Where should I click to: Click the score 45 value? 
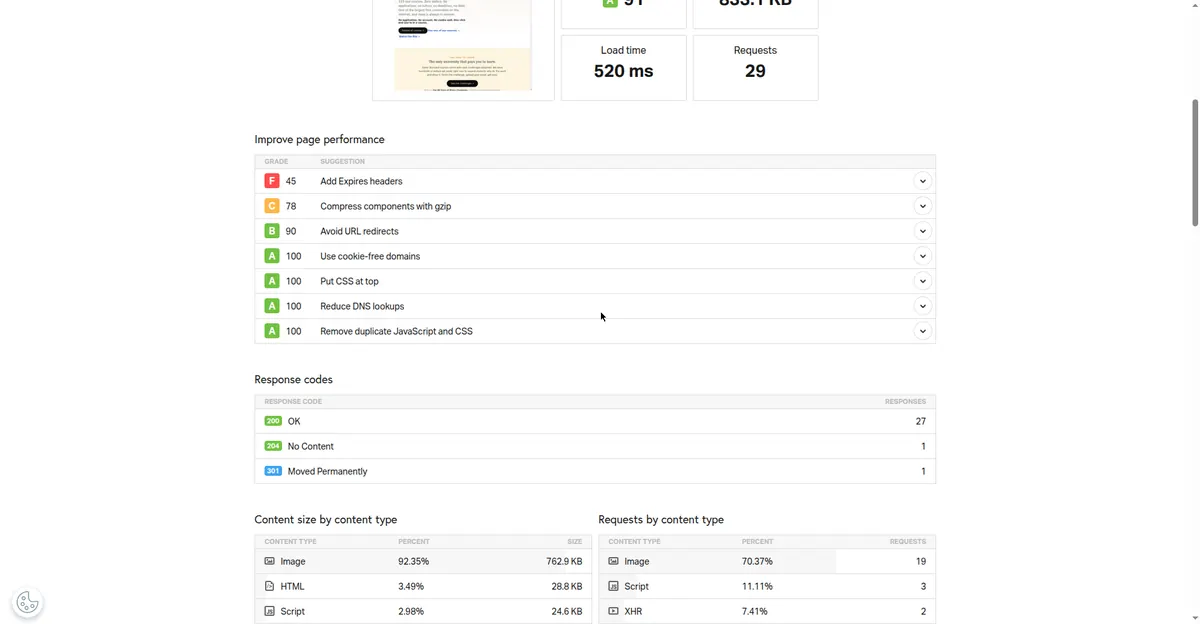(x=291, y=181)
